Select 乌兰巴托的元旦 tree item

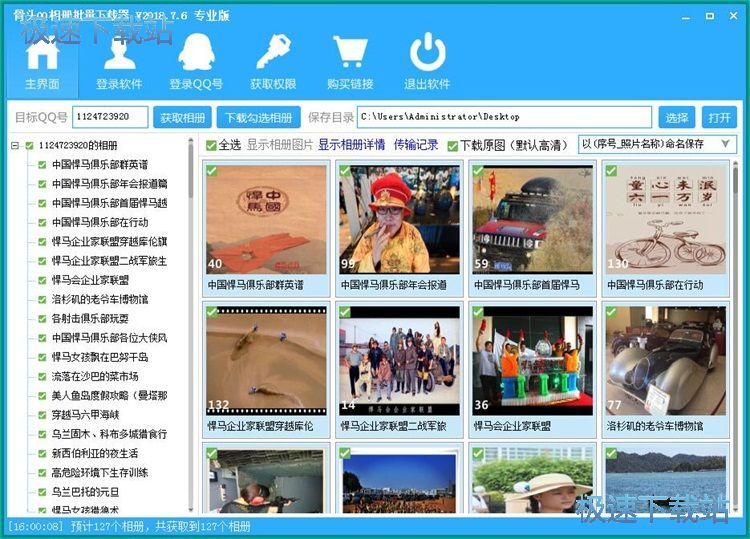point(86,492)
